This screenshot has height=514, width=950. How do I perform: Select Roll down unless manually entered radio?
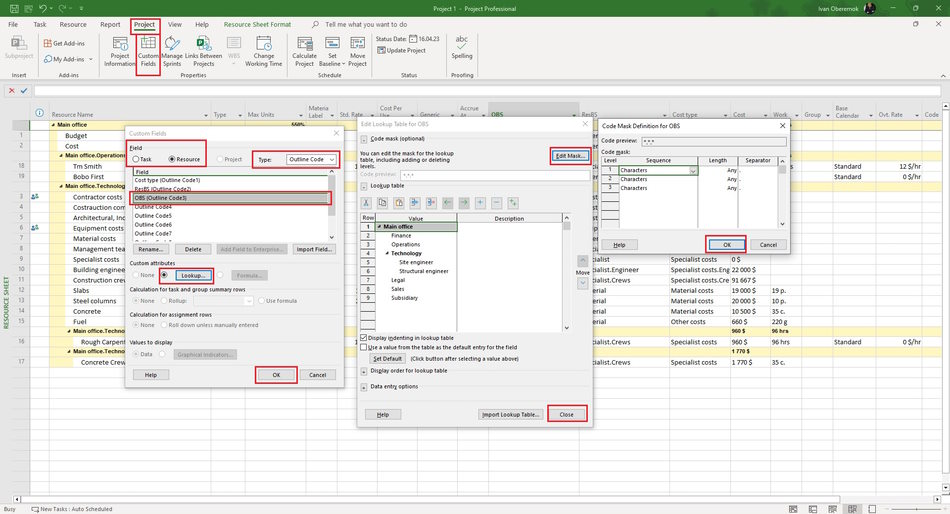[x=164, y=325]
